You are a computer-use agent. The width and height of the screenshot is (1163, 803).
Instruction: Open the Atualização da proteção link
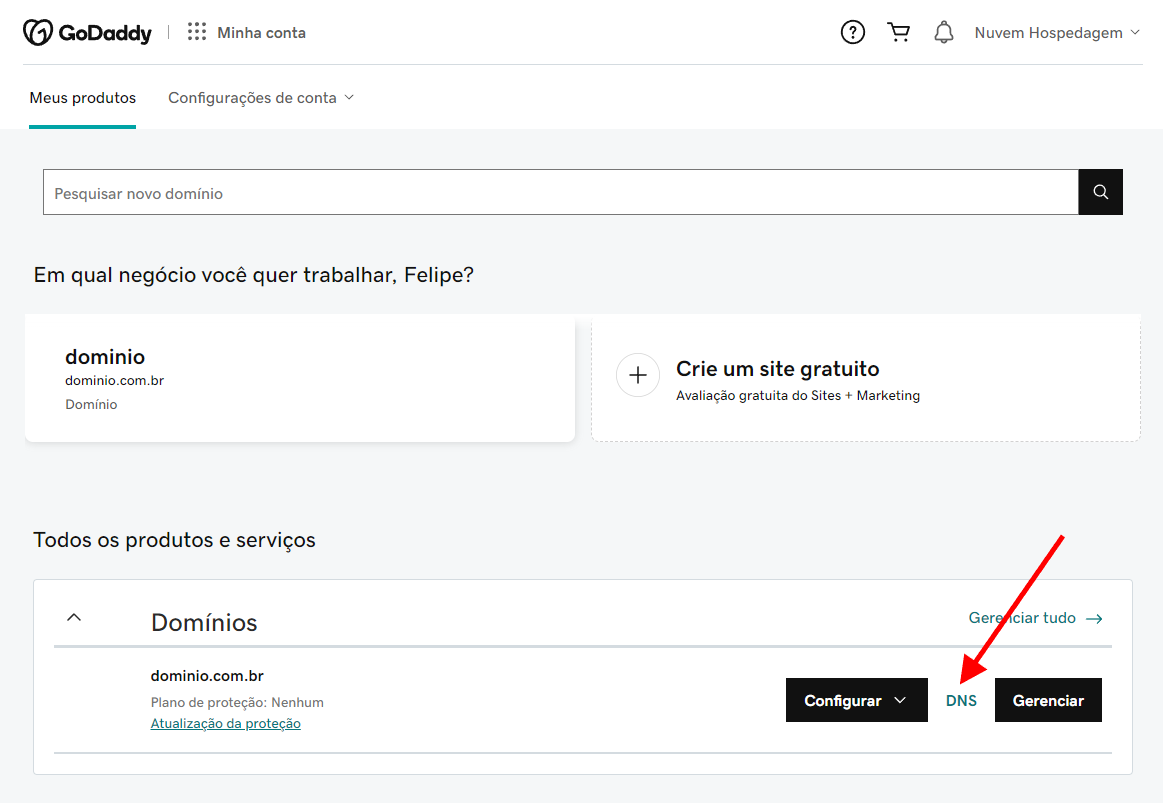point(225,724)
